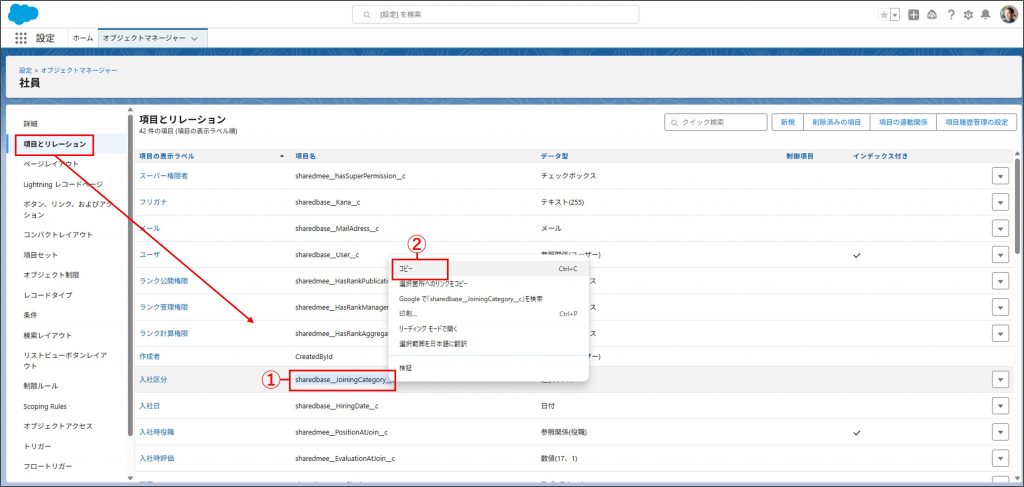Open the help question mark icon
Image resolution: width=1024 pixels, height=487 pixels.
[950, 14]
